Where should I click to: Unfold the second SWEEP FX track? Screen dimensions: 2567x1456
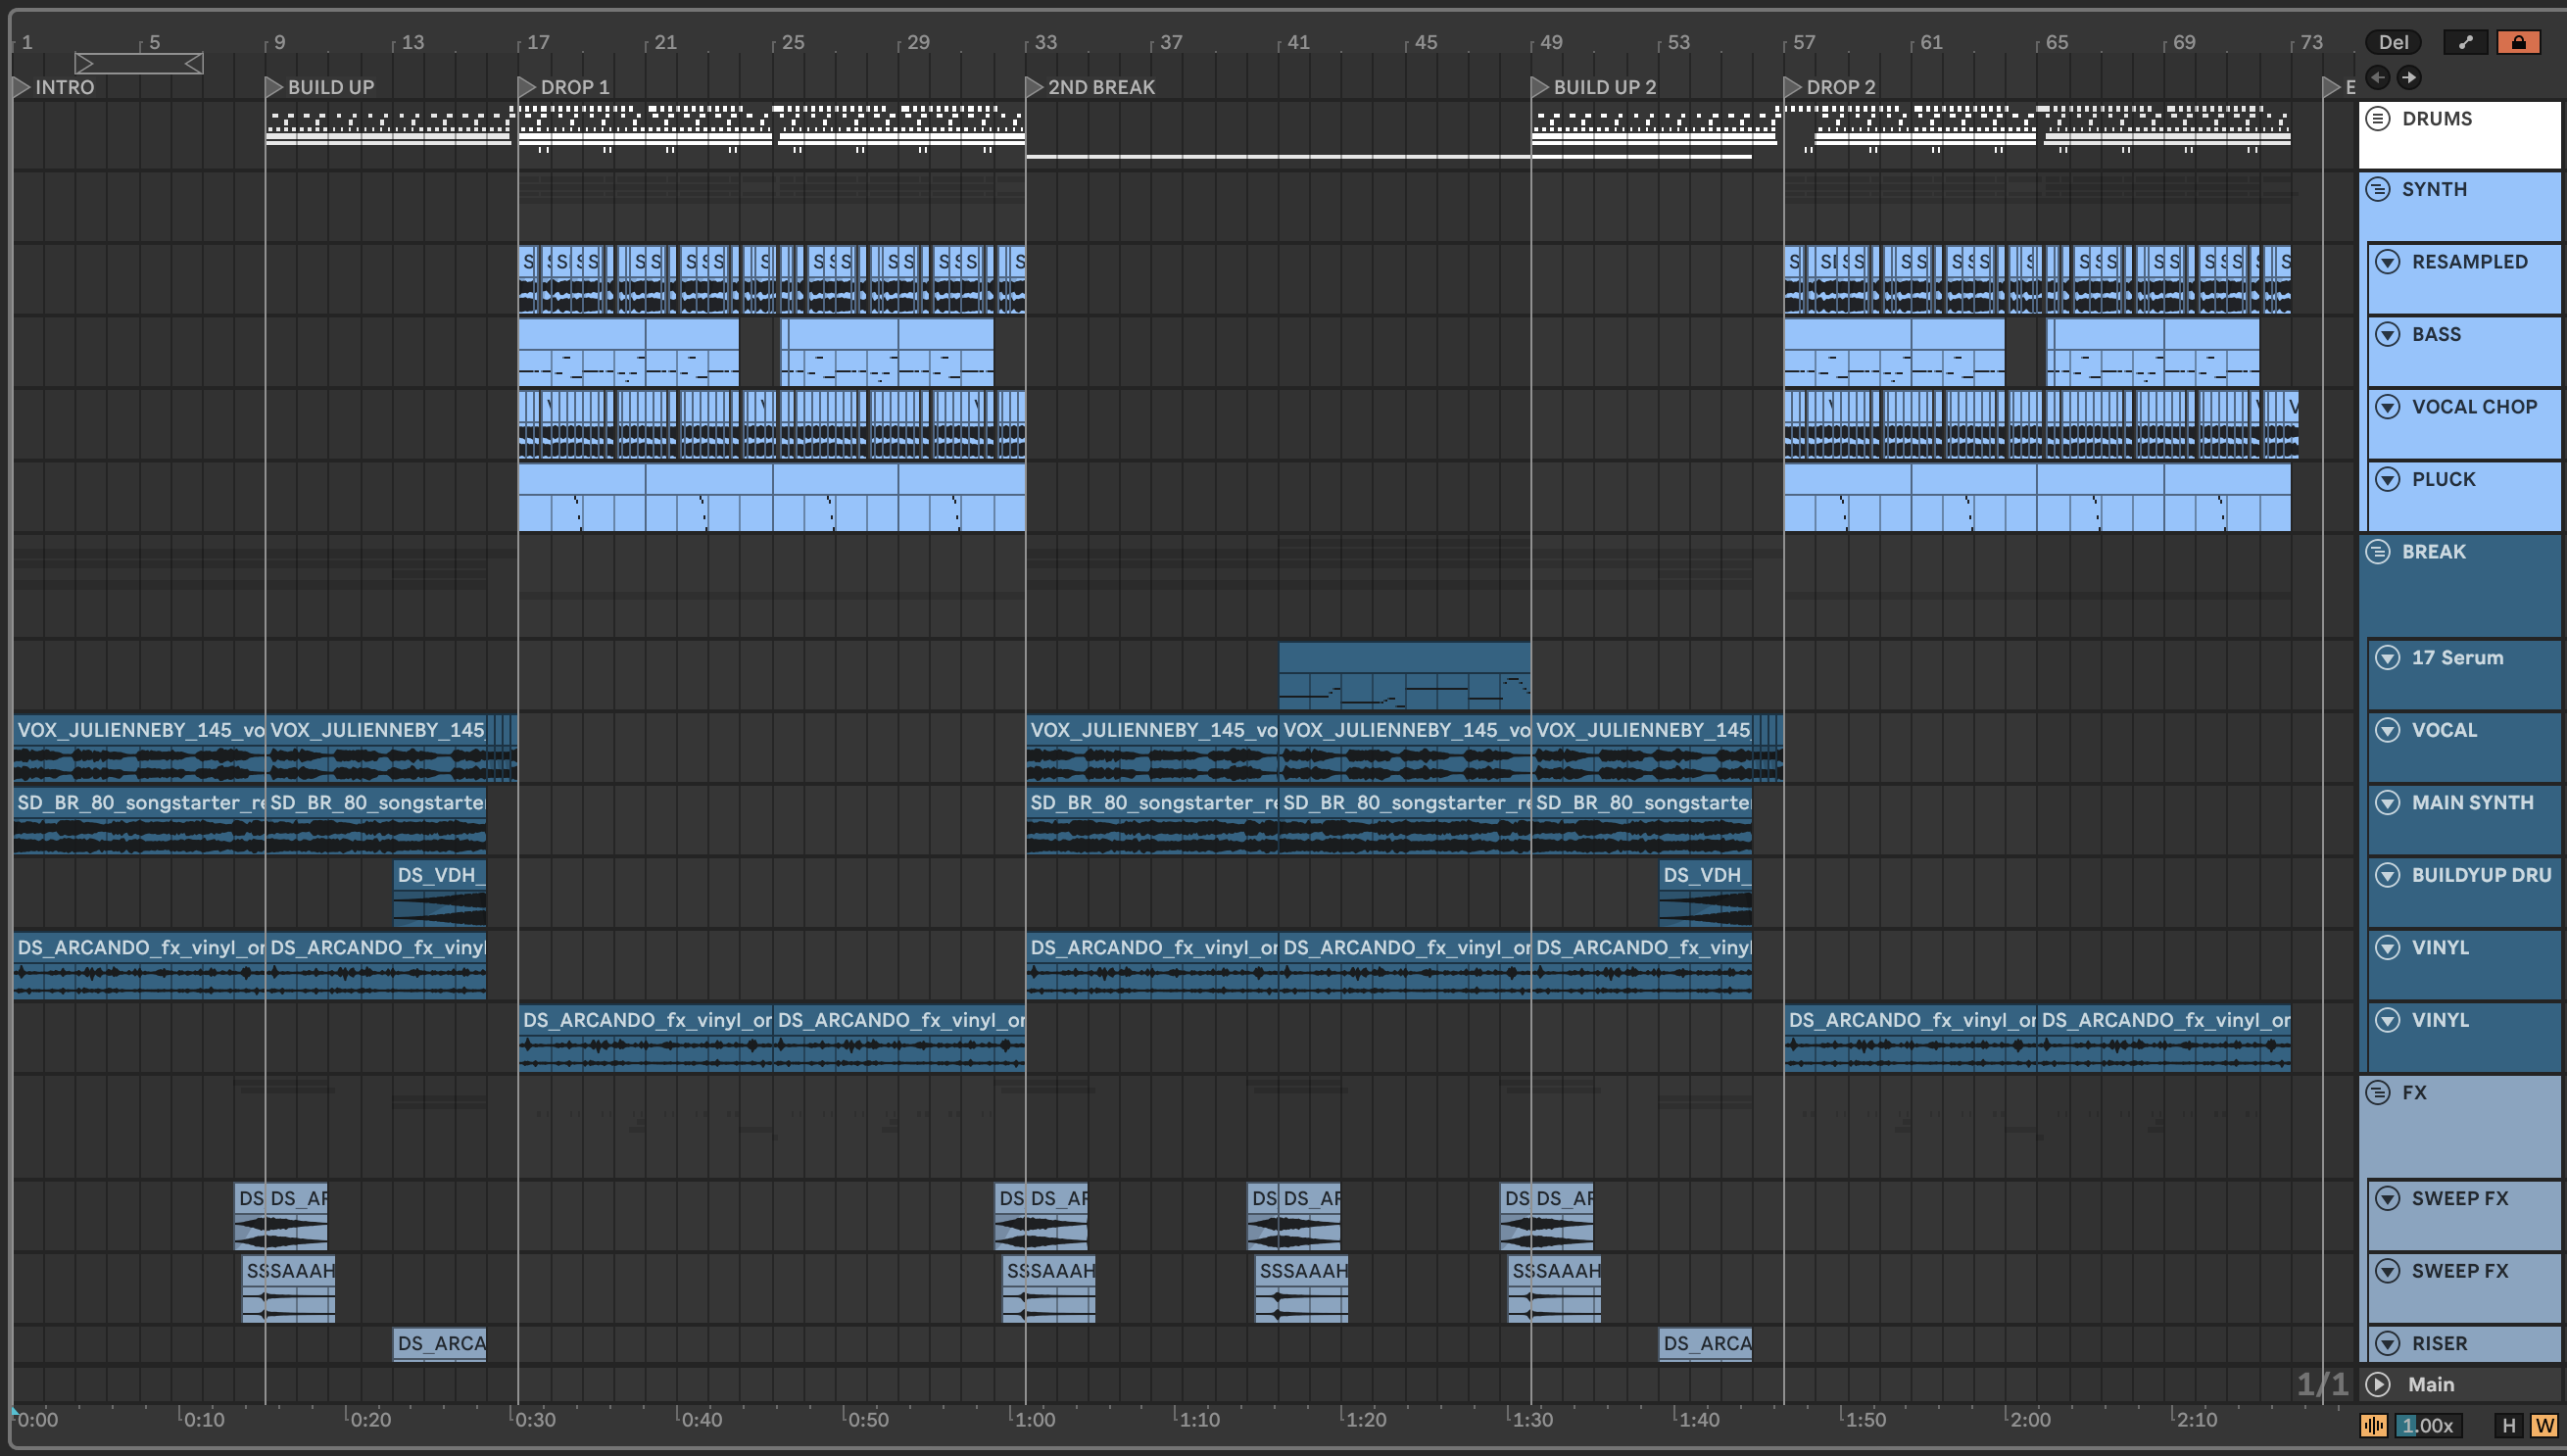[2387, 1271]
